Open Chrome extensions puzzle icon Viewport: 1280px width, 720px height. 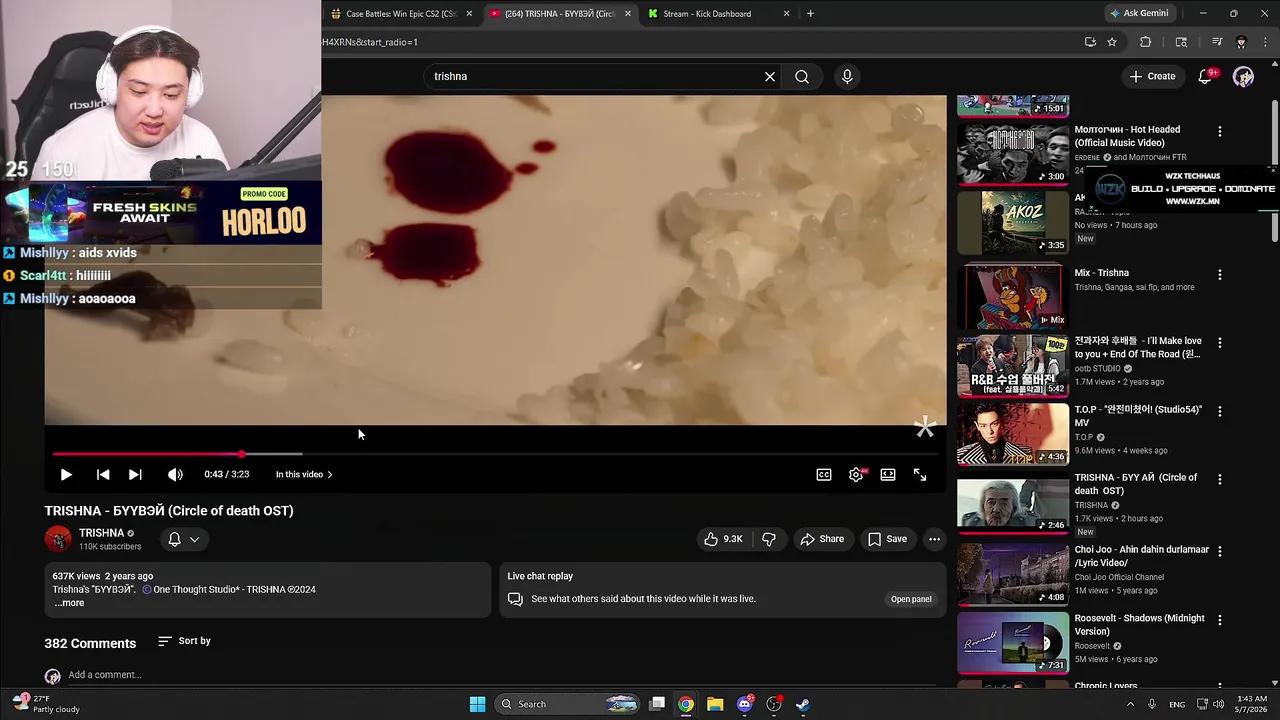(1146, 42)
